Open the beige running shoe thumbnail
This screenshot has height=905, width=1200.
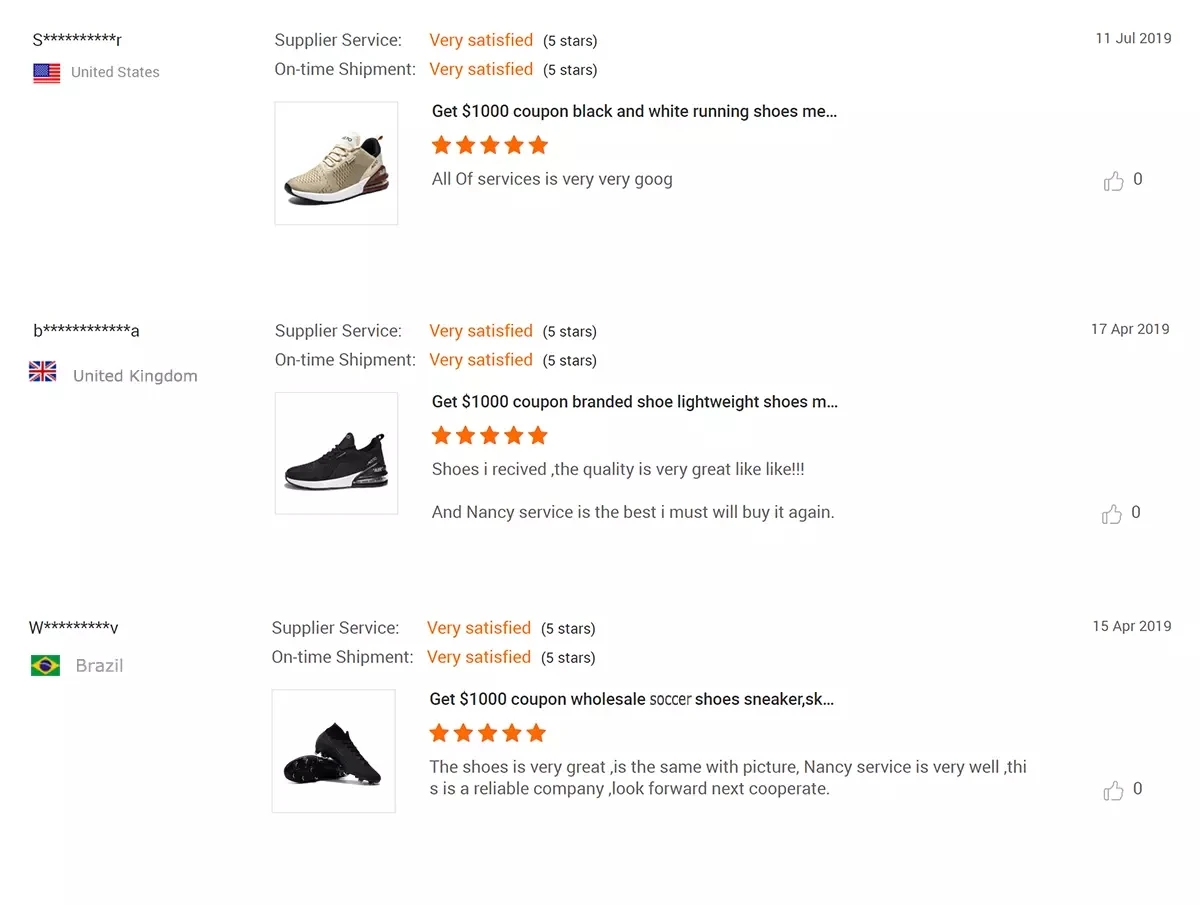tap(336, 163)
